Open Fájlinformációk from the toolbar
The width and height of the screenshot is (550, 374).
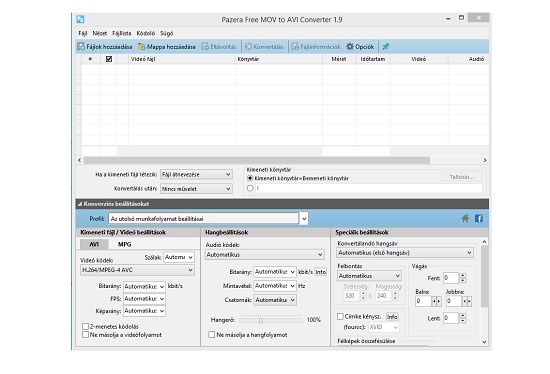tap(316, 47)
